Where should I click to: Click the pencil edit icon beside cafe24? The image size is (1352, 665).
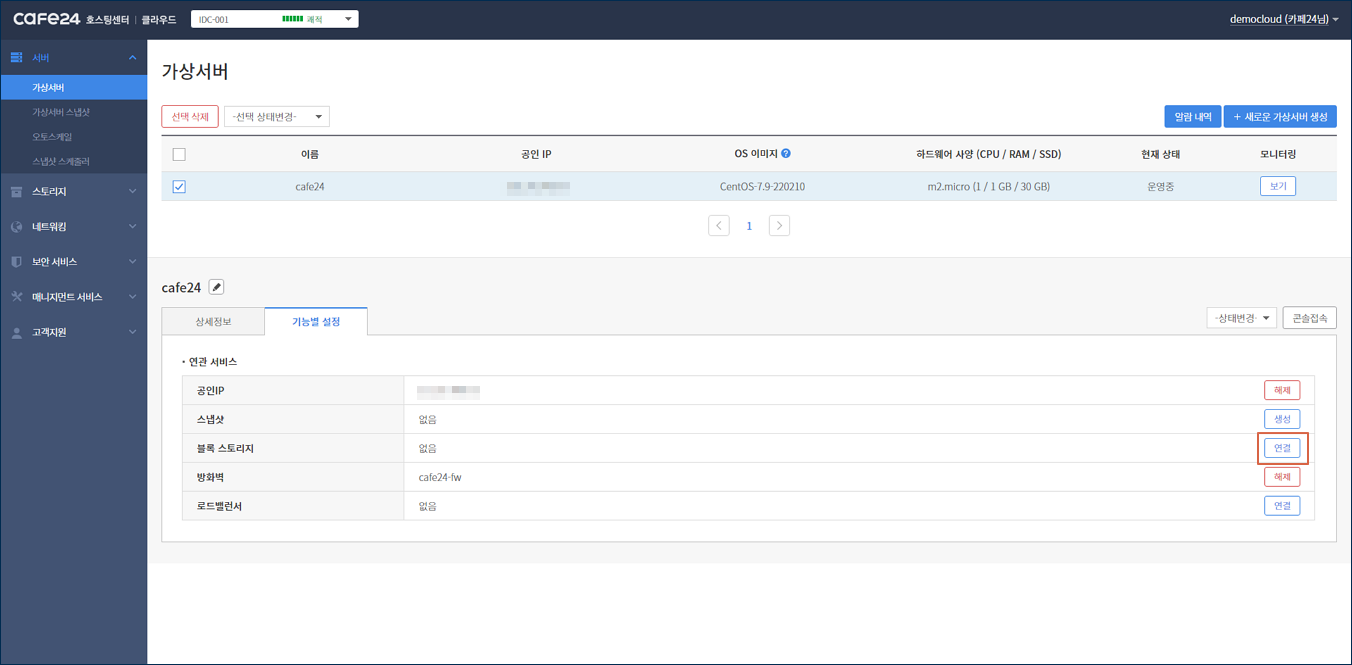point(216,287)
